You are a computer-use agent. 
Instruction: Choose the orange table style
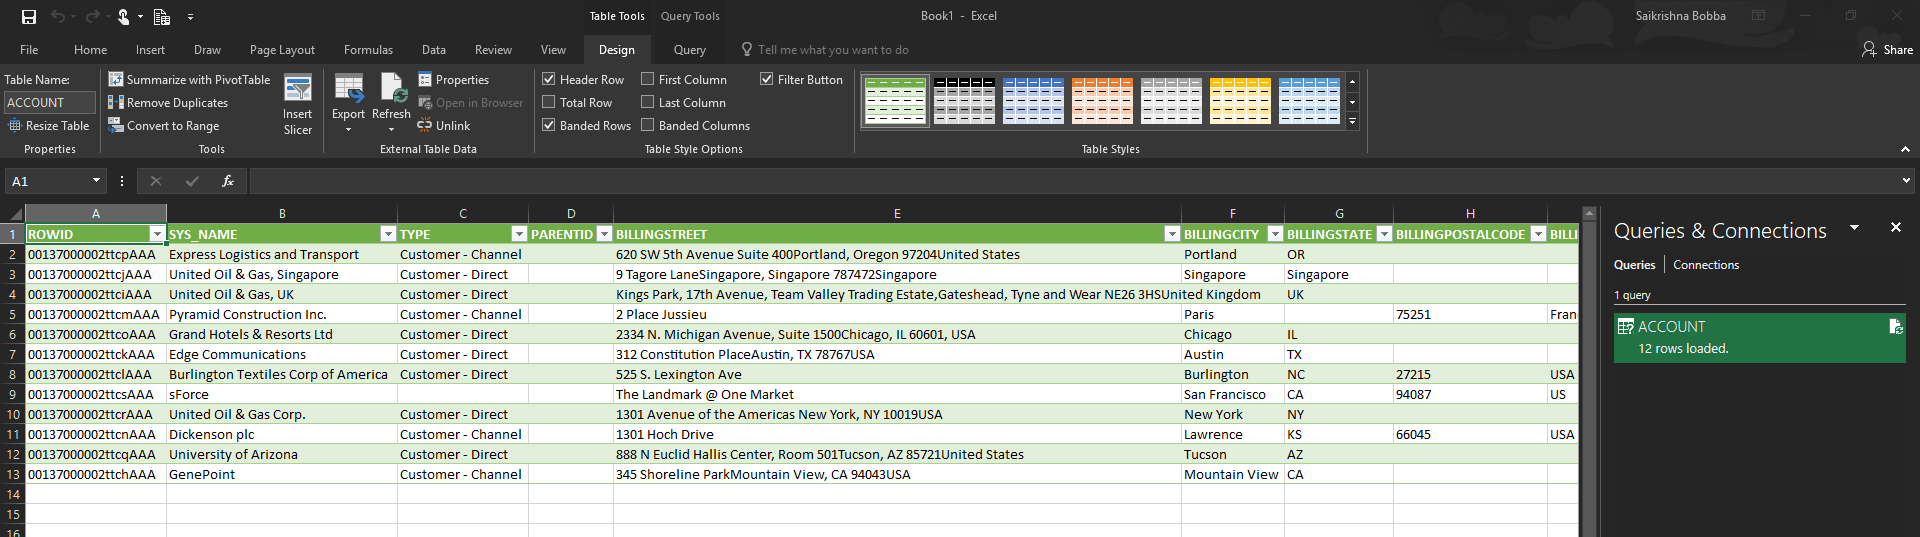click(x=1102, y=100)
